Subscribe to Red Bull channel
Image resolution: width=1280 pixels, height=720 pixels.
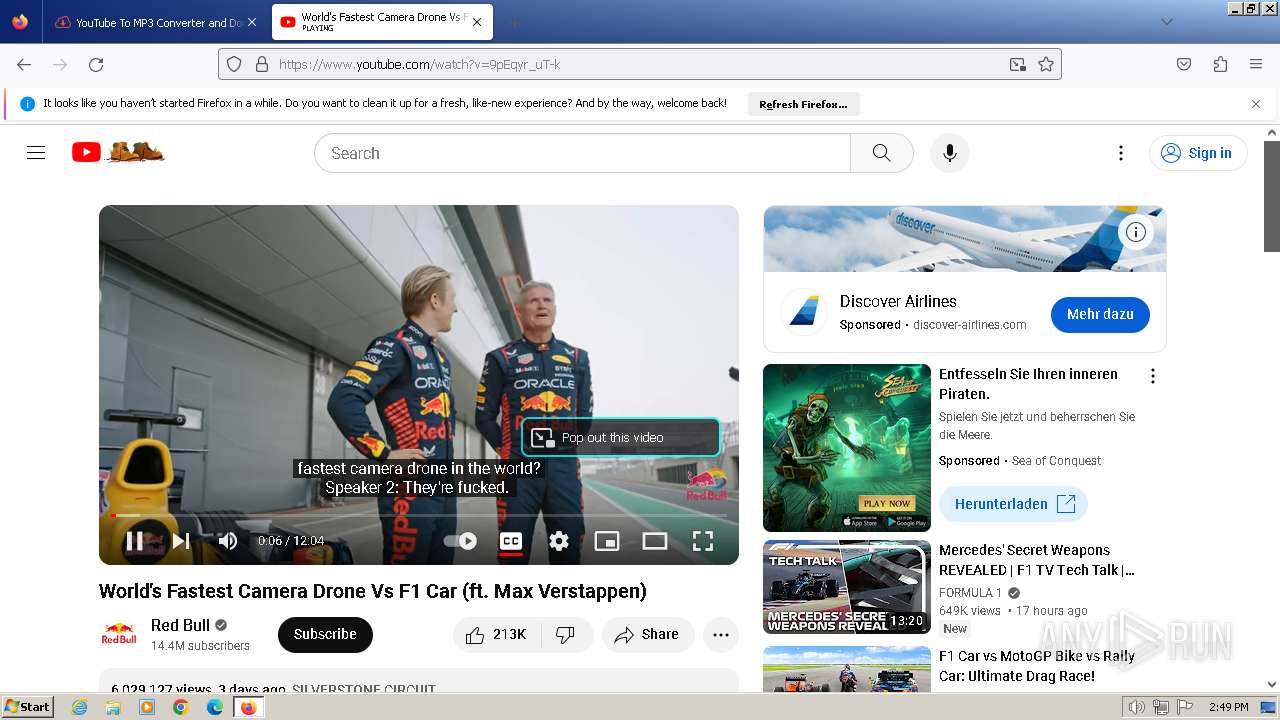tap(325, 634)
